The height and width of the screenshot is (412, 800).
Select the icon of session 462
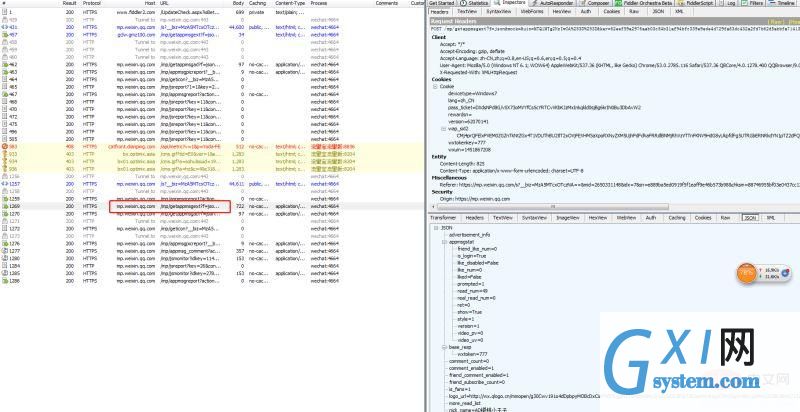click(x=5, y=65)
